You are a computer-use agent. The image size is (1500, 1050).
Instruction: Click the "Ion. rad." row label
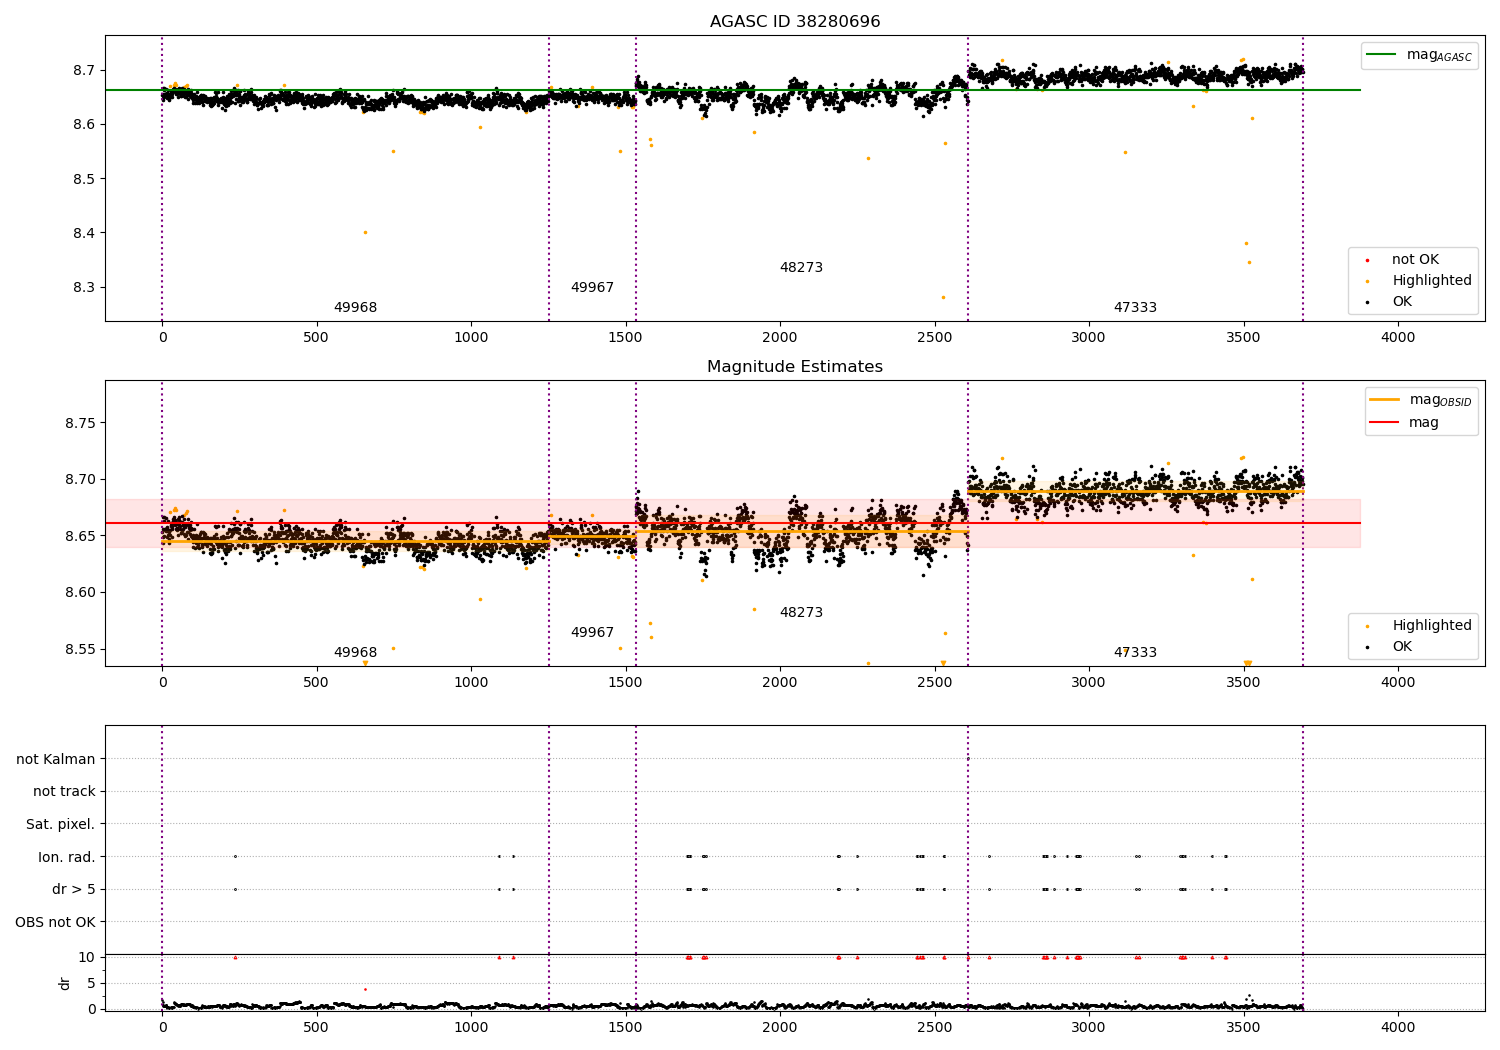67,857
